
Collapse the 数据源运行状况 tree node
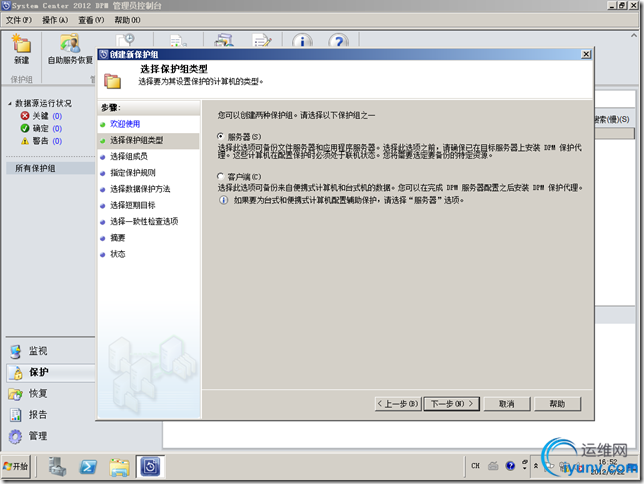click(x=10, y=104)
